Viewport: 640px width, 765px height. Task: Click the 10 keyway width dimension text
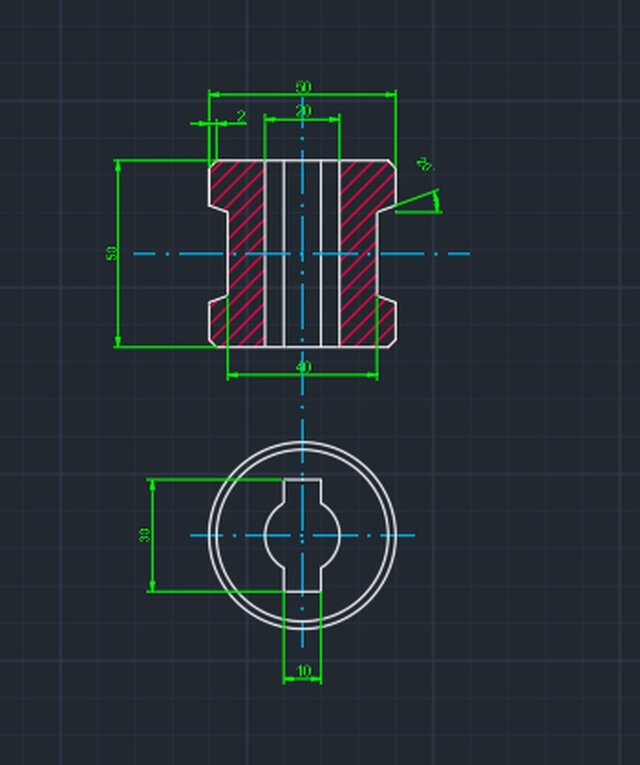point(303,671)
